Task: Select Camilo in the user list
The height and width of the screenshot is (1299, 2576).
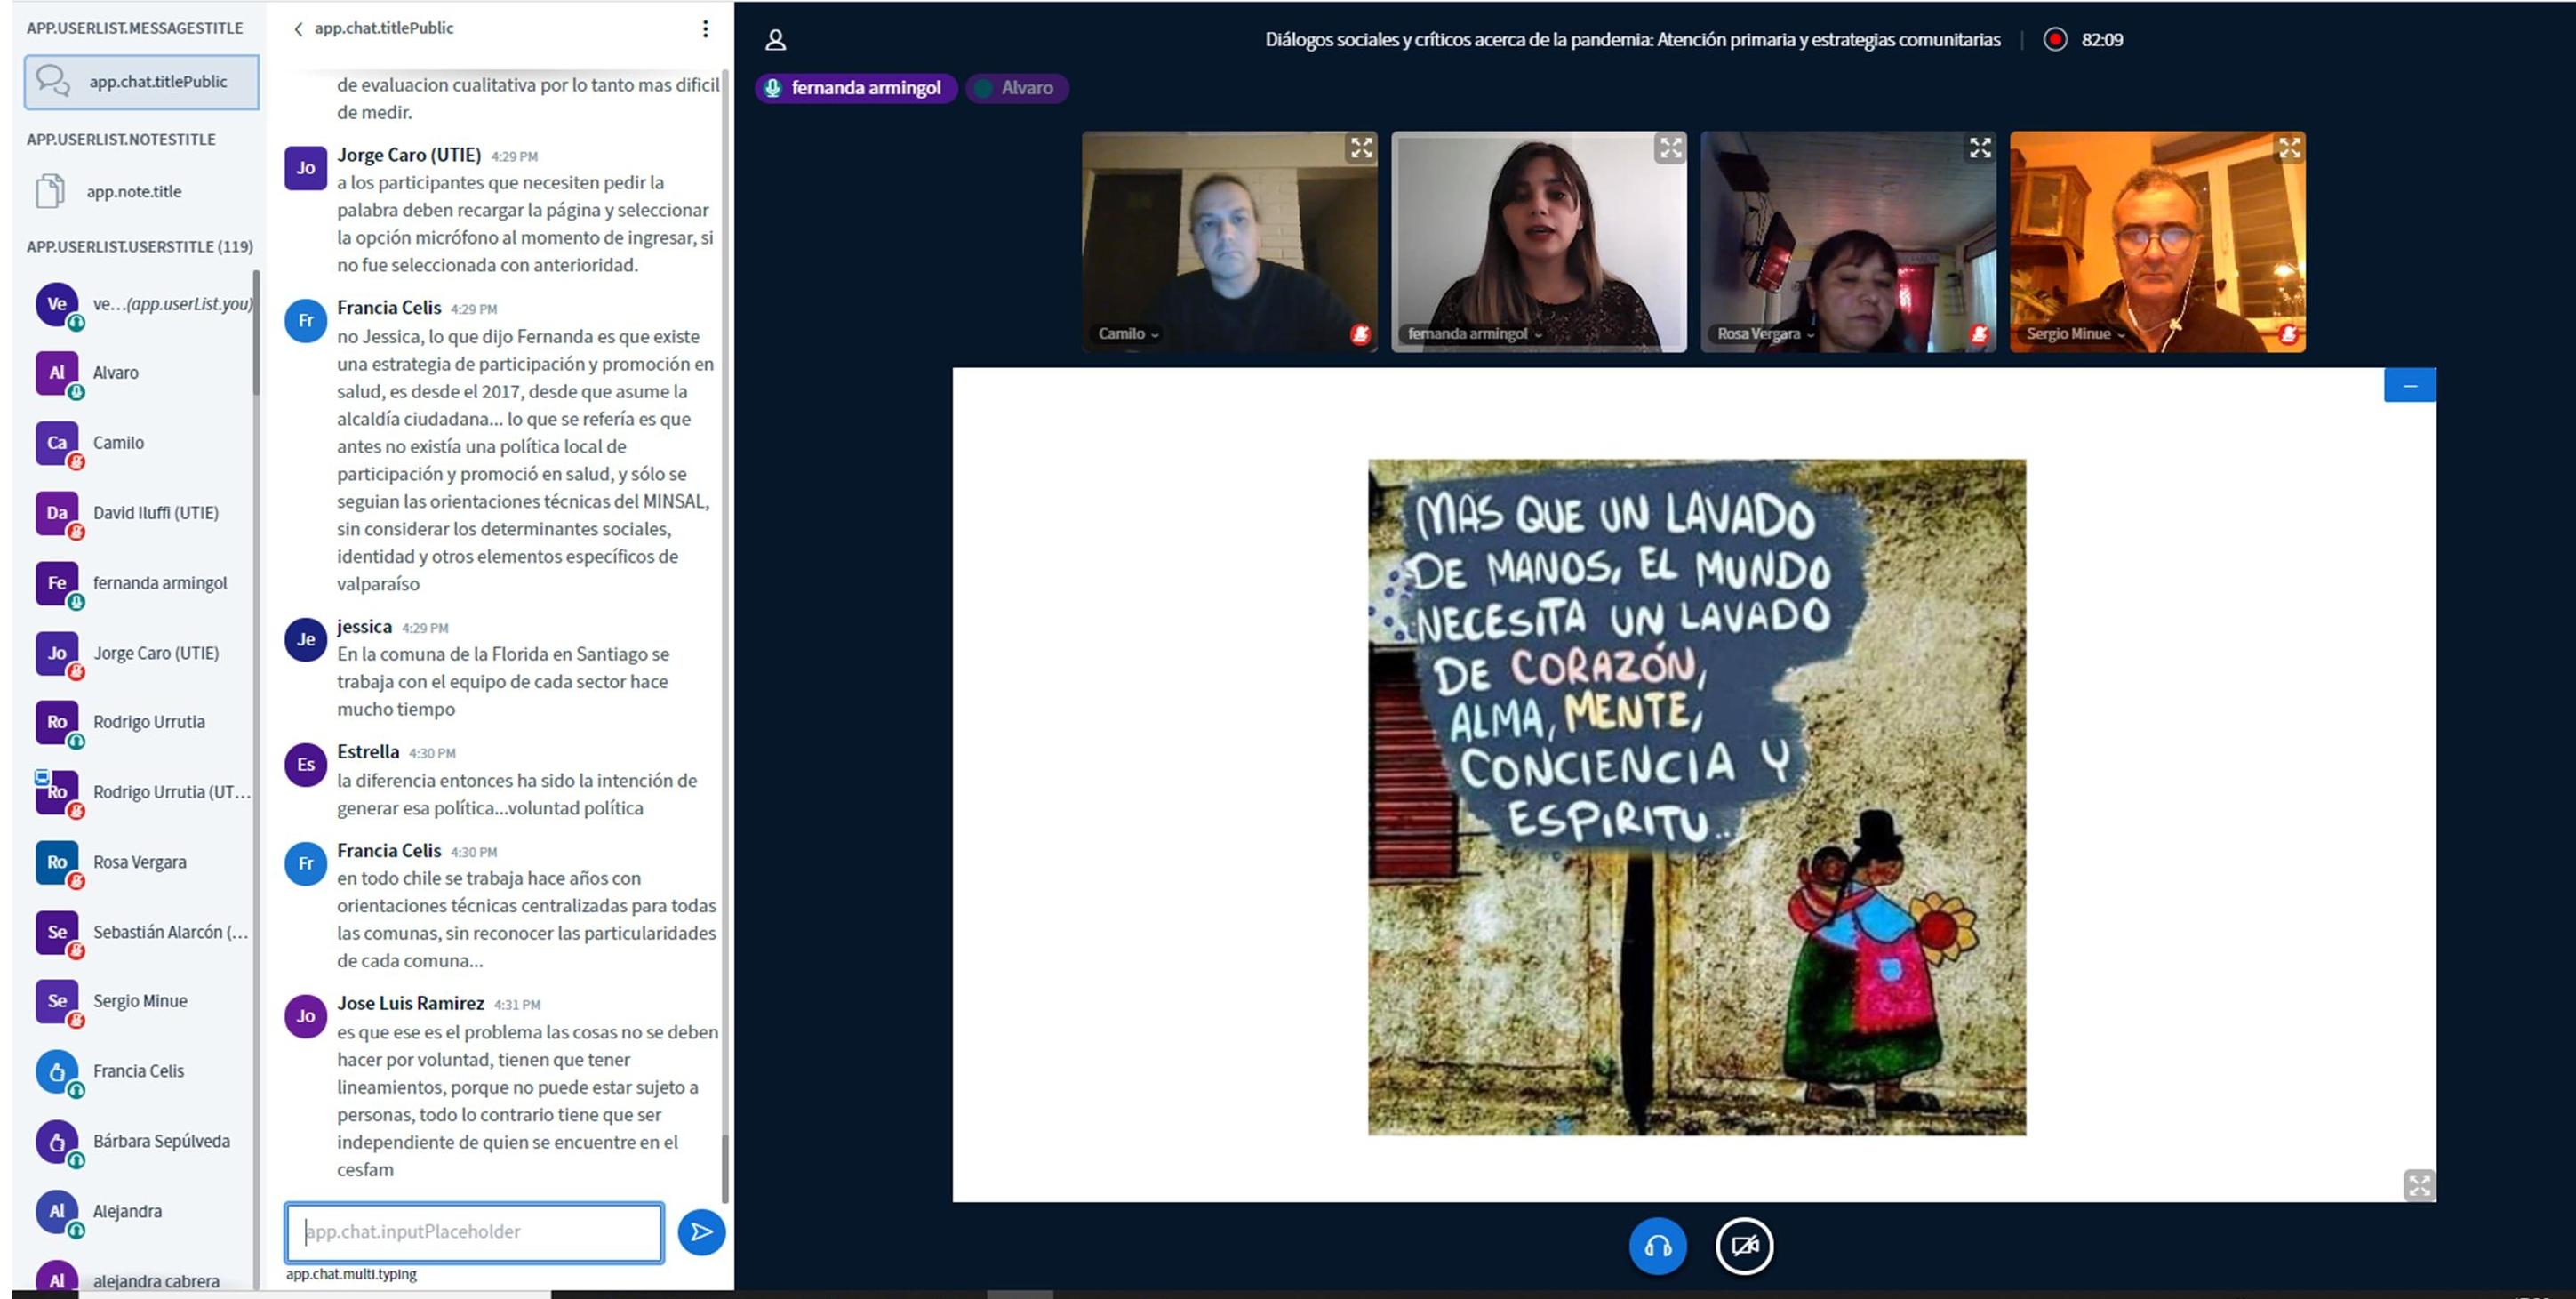Action: (x=142, y=443)
